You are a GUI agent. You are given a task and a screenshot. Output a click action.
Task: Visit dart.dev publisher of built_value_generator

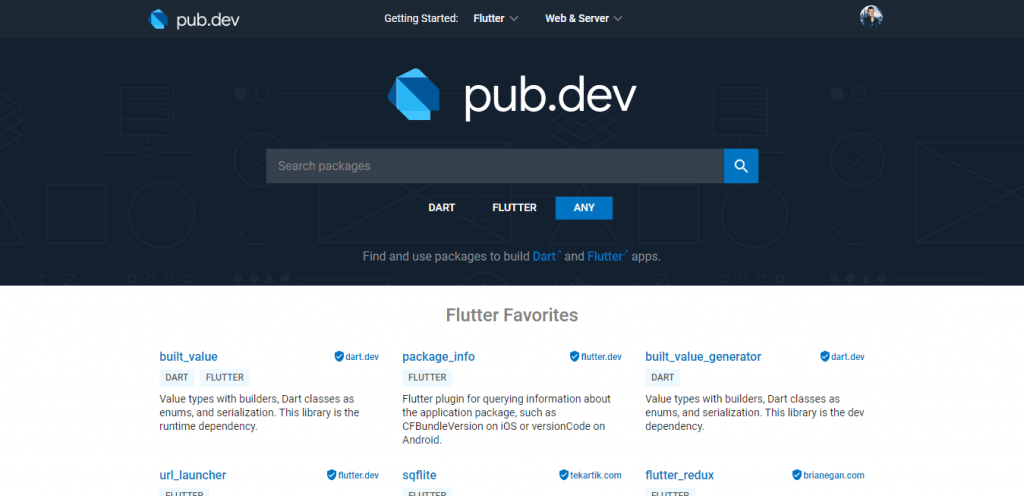pyautogui.click(x=848, y=357)
